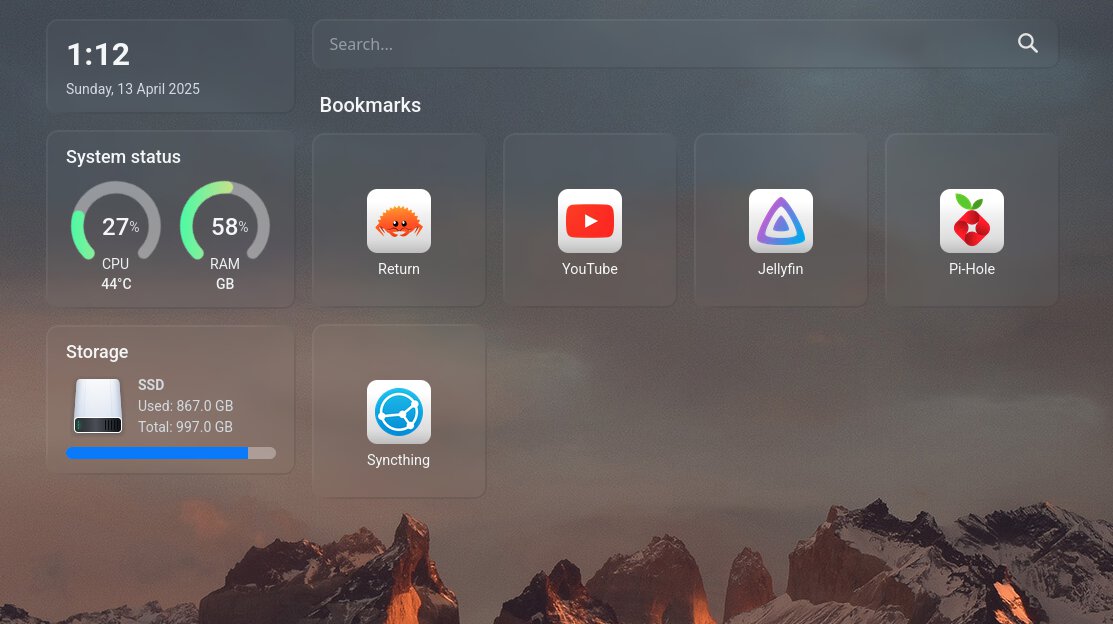Viewport: 1113px width, 624px height.
Task: Open the YouTube bookmark icon
Action: point(589,221)
